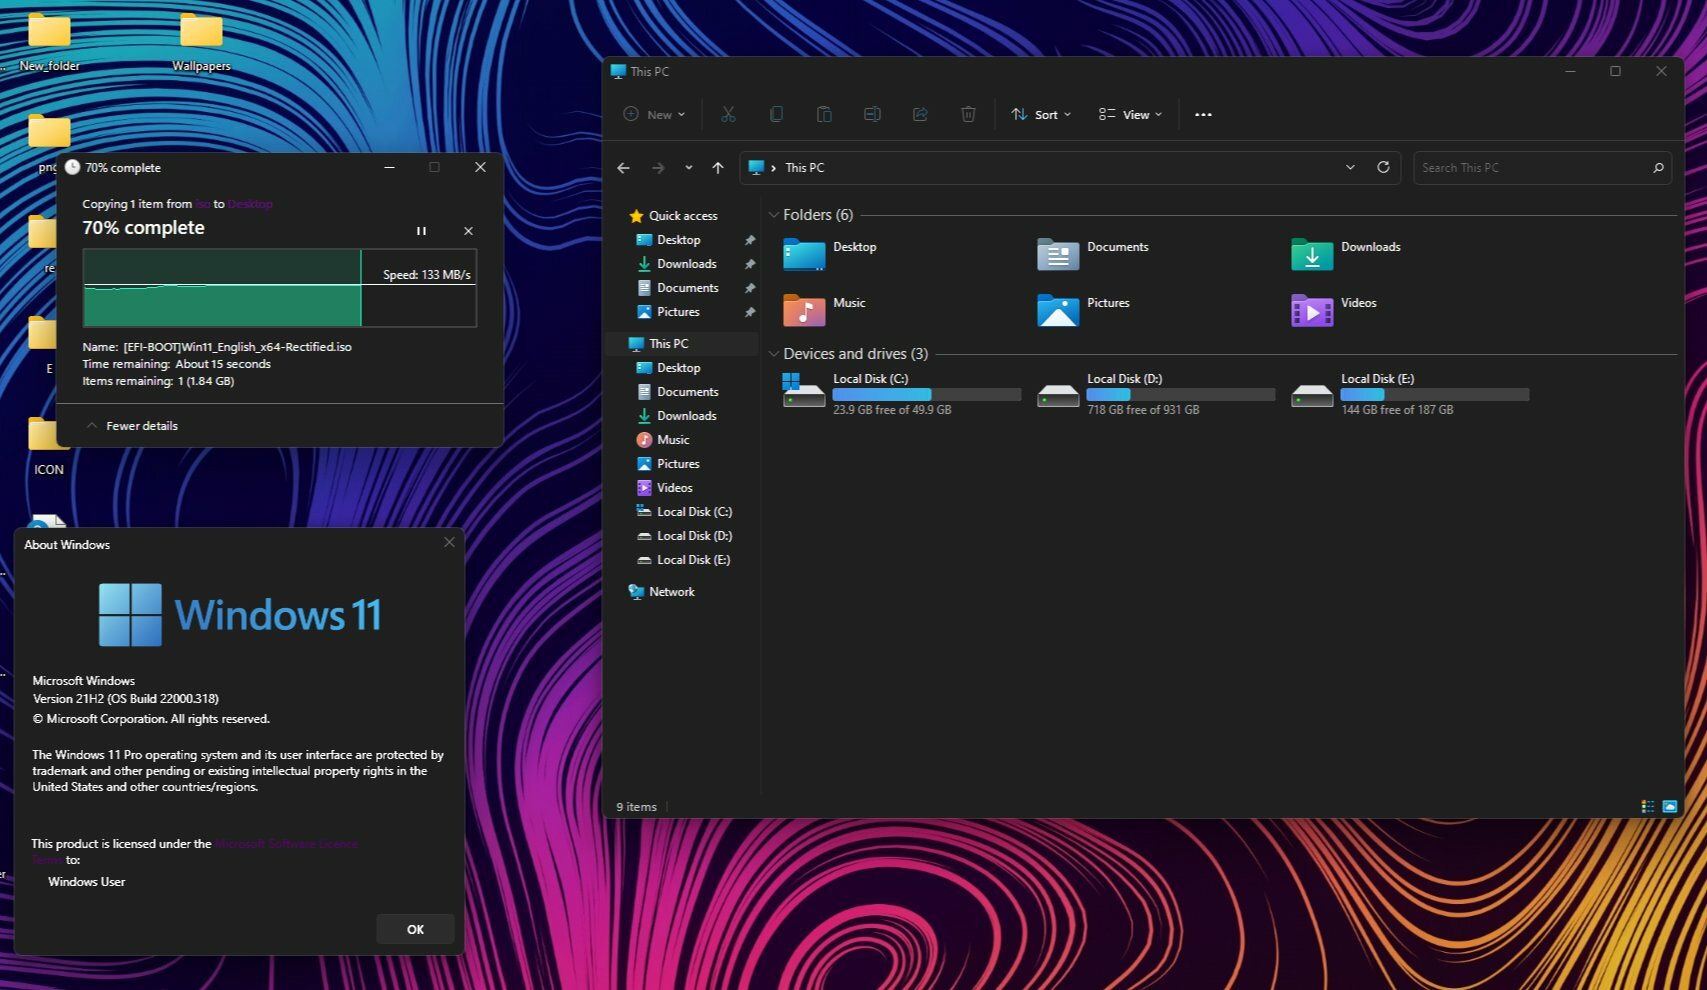Click the search magnifier icon in File Explorer

pyautogui.click(x=1658, y=168)
